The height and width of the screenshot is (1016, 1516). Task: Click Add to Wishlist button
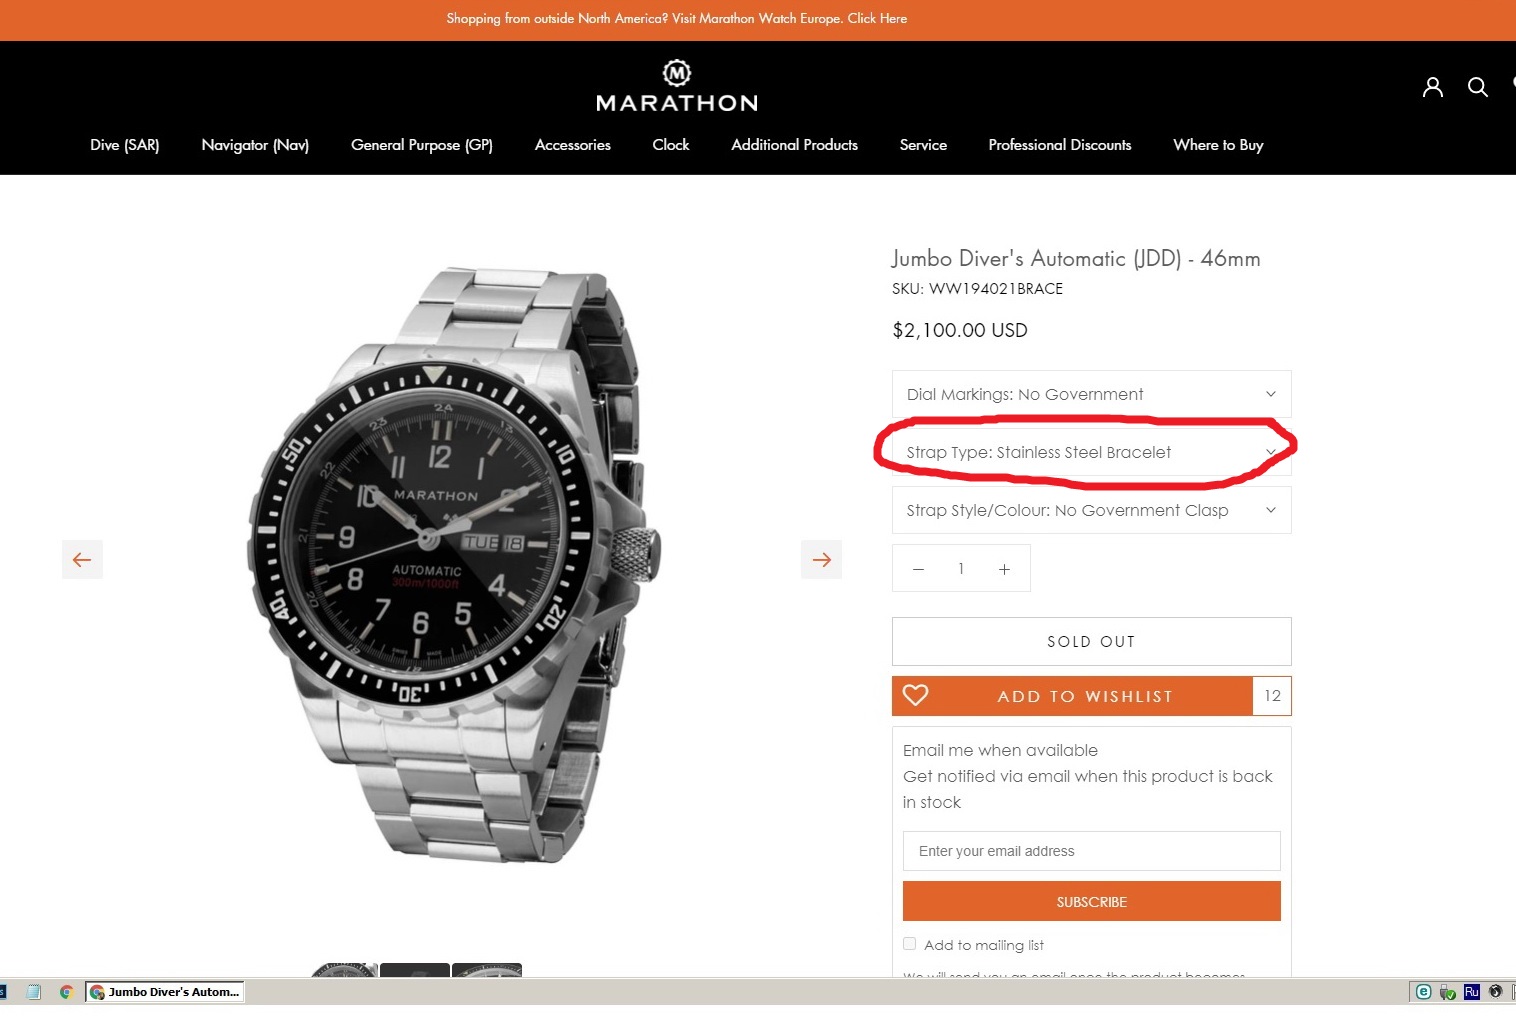click(x=1085, y=696)
